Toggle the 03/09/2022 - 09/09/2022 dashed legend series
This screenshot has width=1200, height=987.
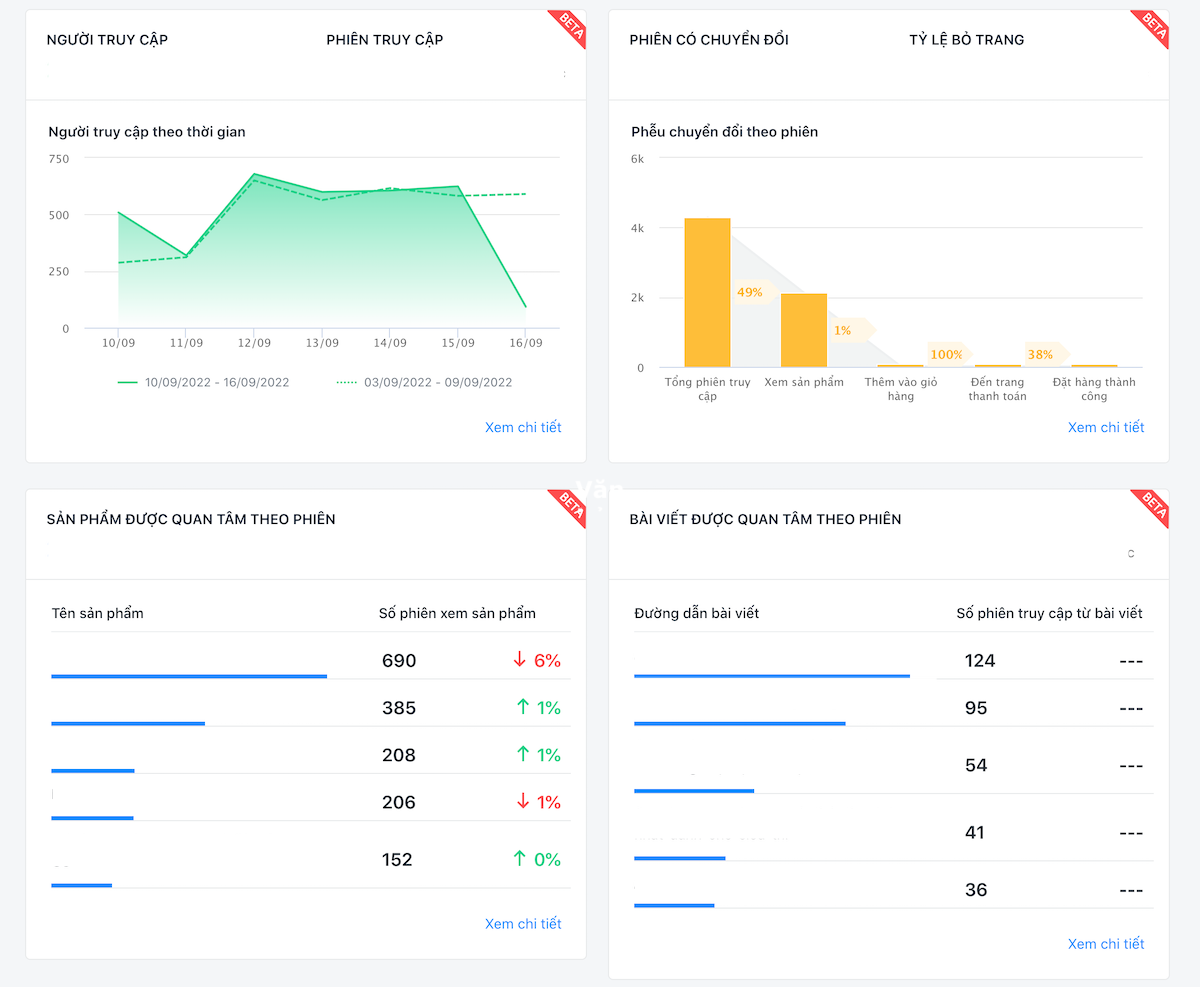pos(424,382)
